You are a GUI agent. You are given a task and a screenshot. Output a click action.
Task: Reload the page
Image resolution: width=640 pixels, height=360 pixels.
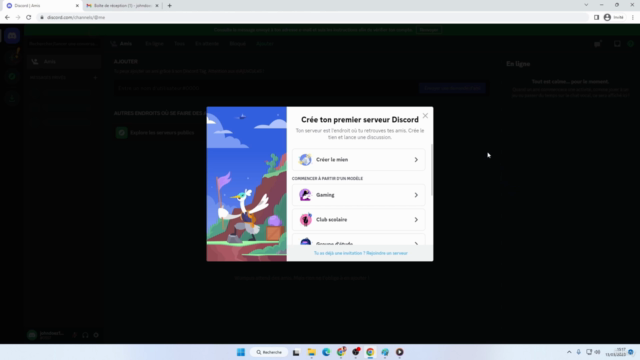click(29, 18)
